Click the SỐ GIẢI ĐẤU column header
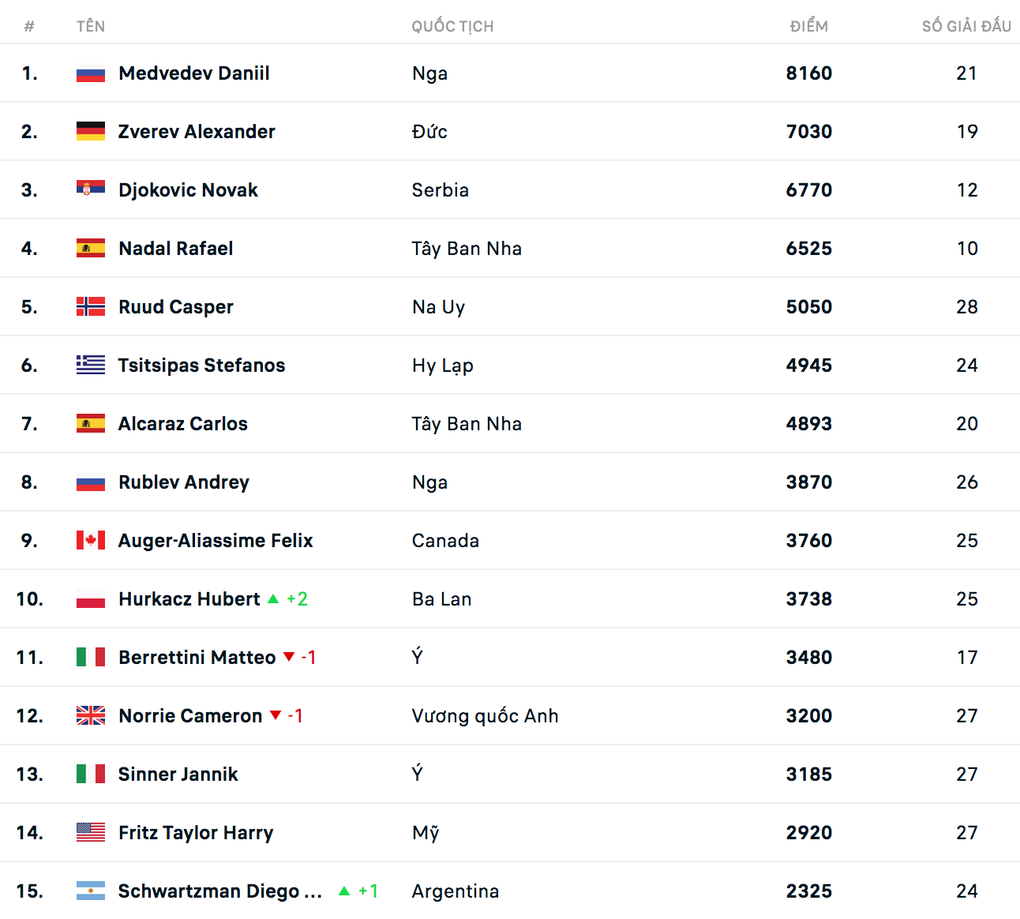 pos(966,26)
